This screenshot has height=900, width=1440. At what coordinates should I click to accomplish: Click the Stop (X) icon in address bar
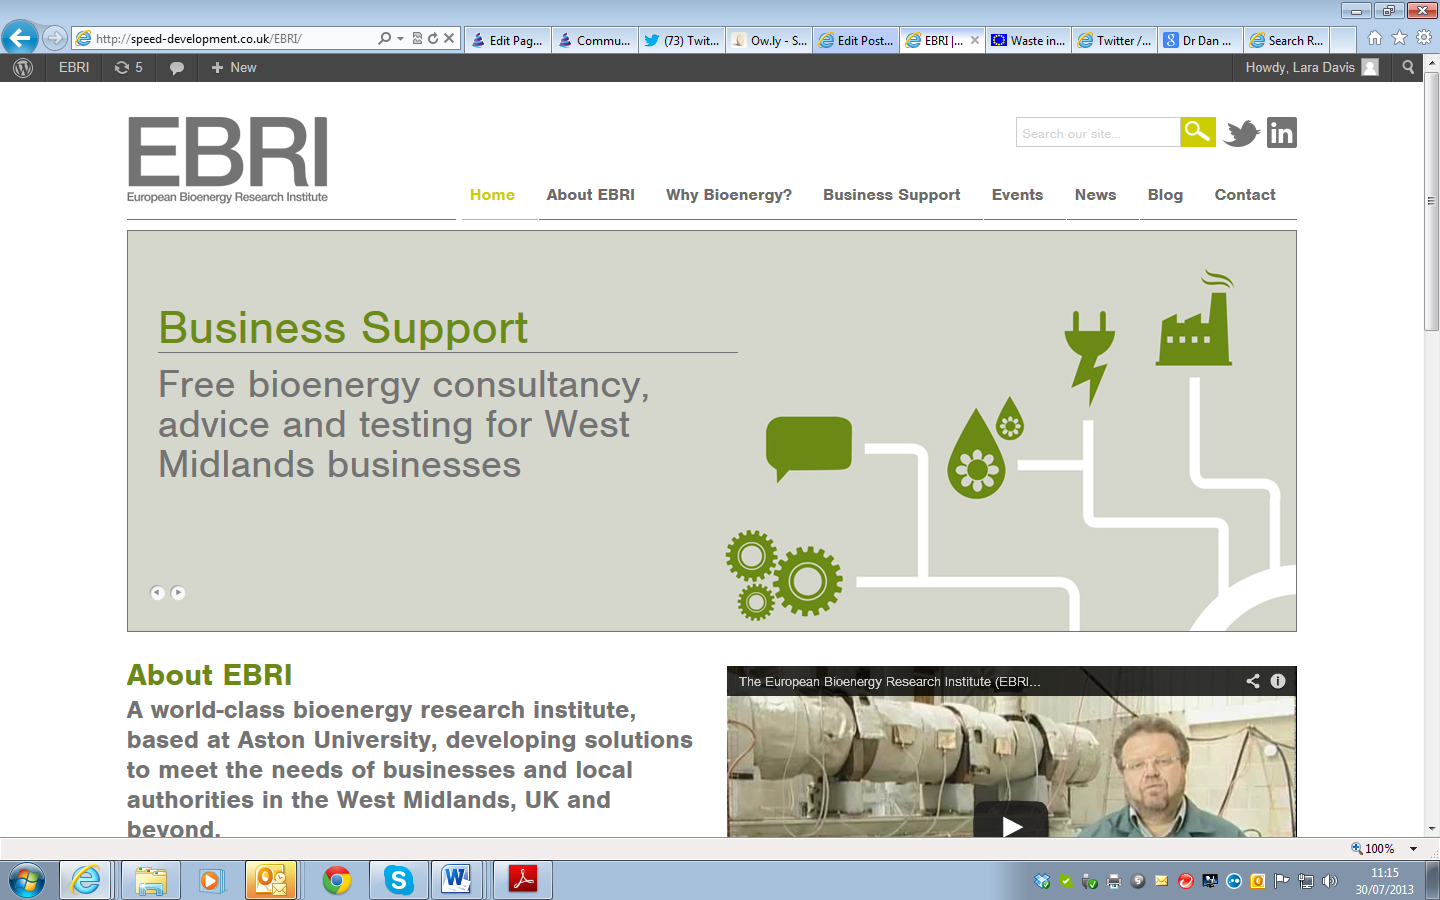click(x=449, y=38)
